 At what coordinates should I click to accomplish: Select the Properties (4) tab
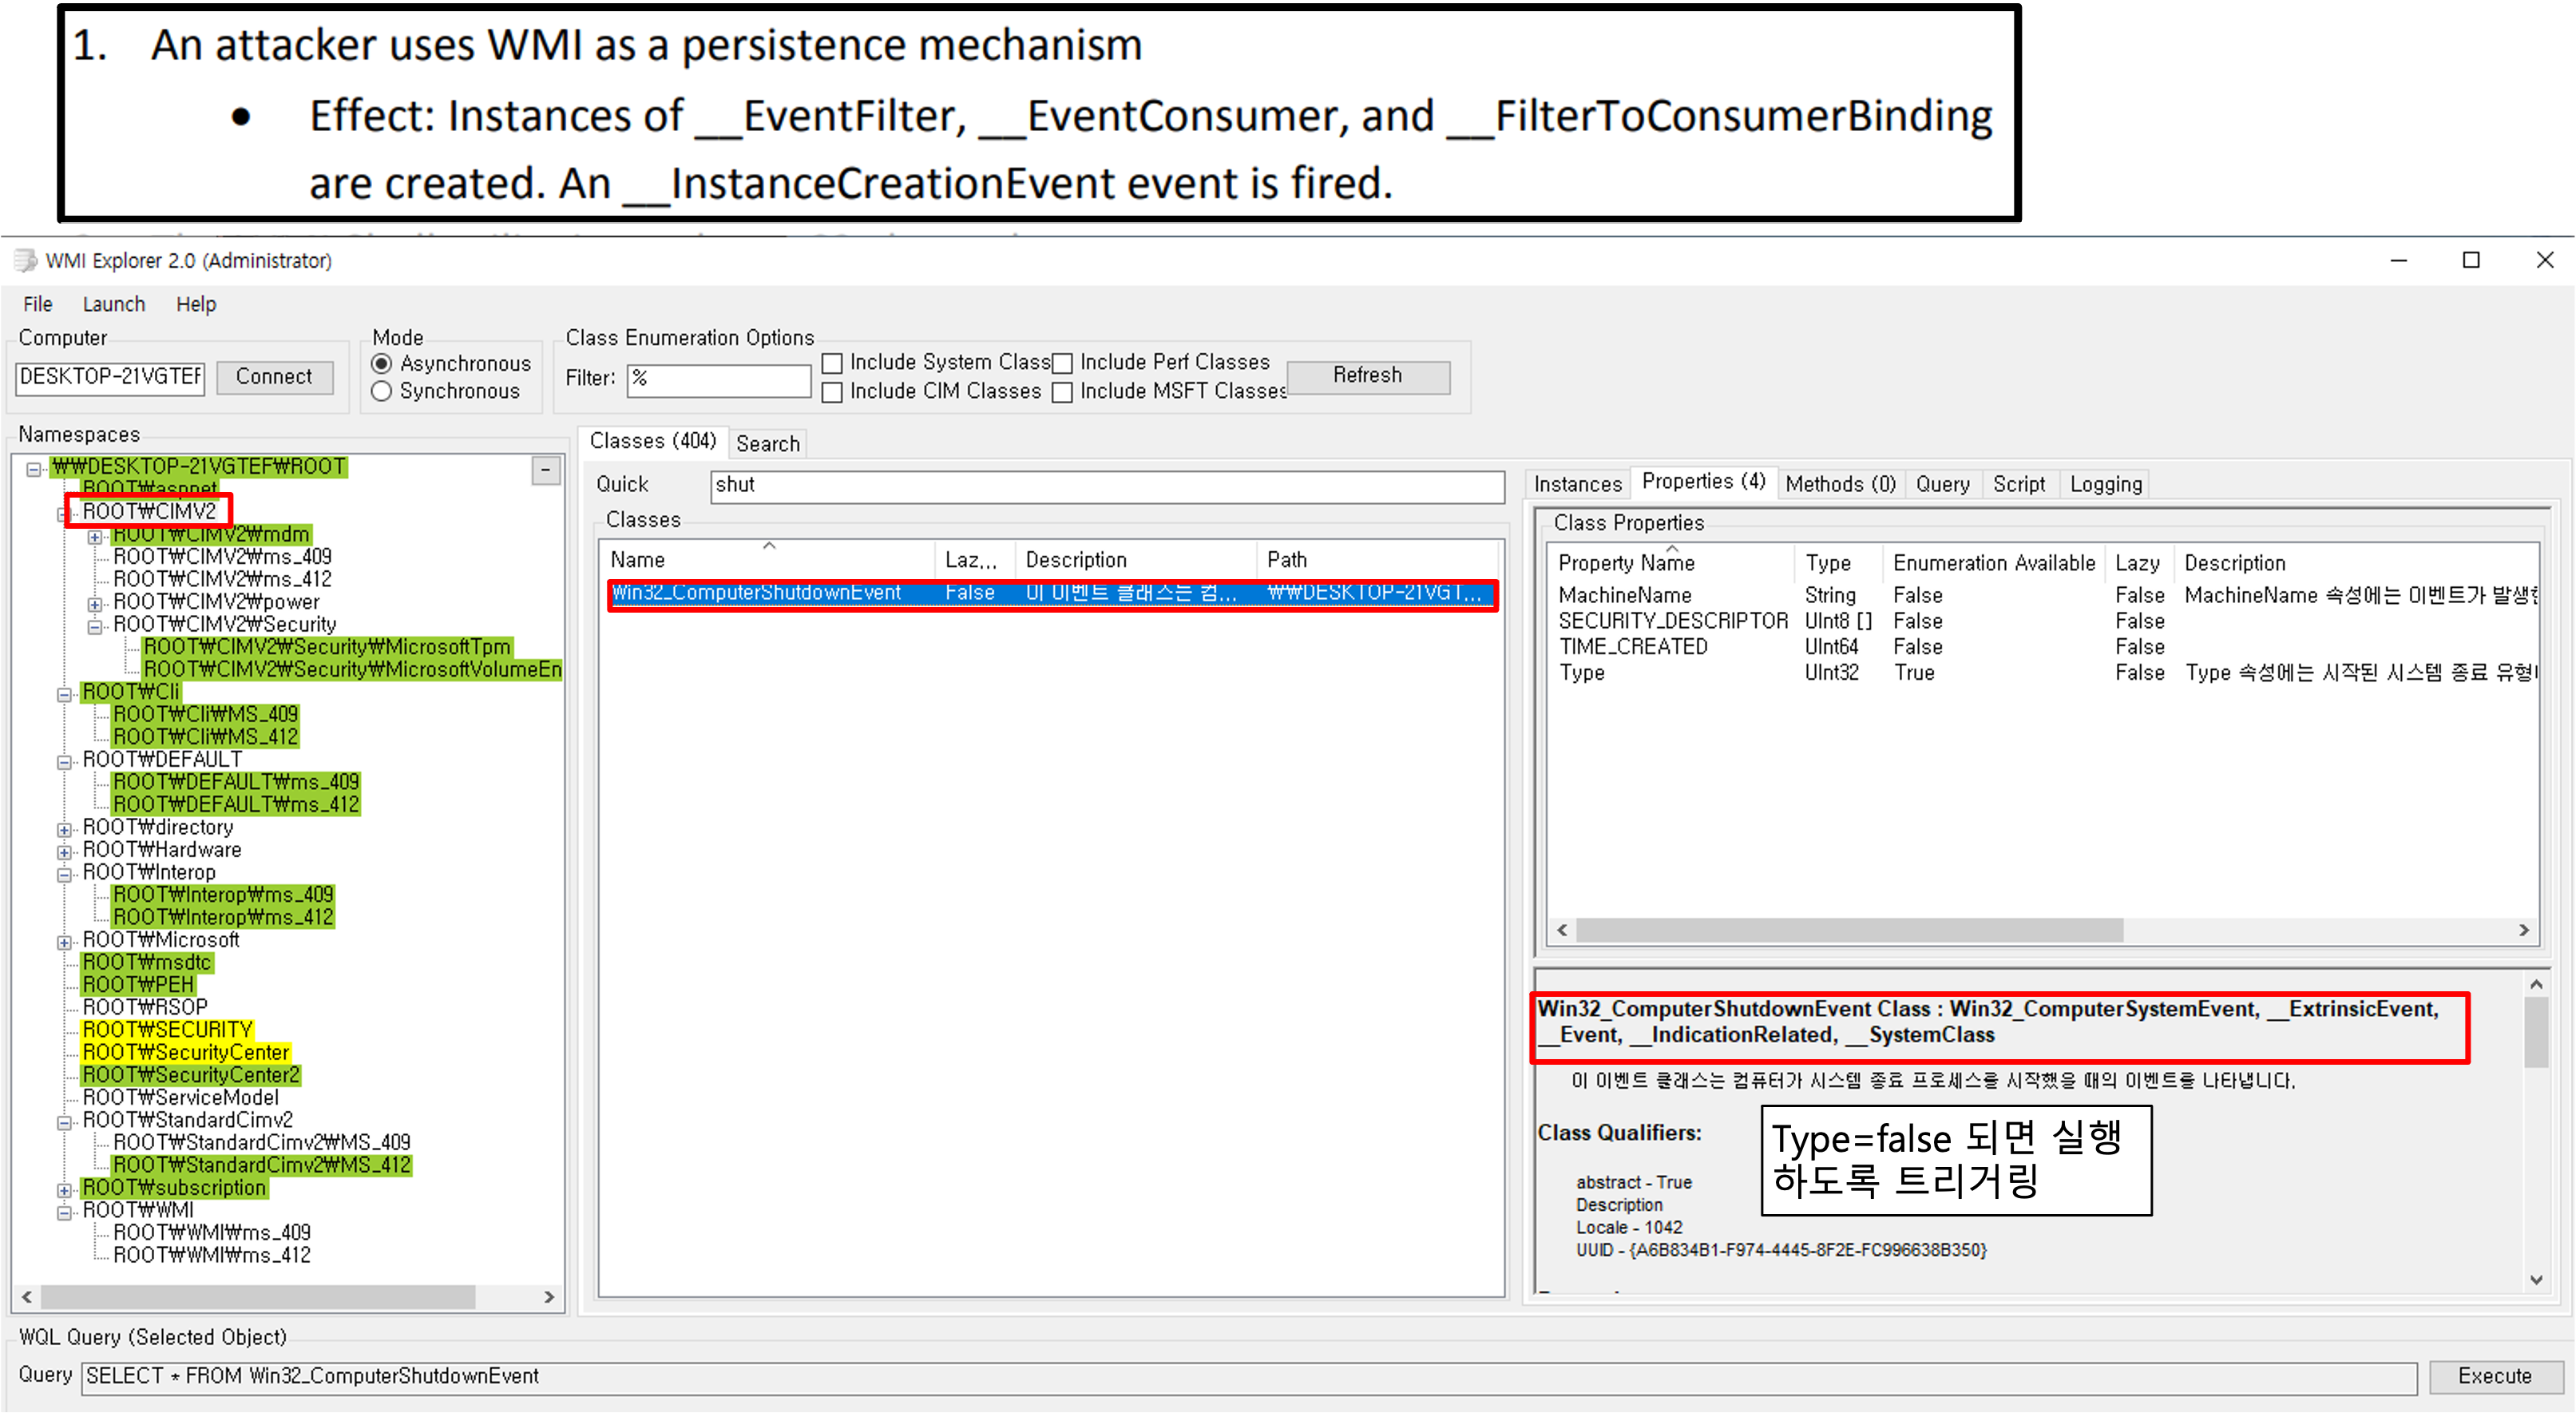(1703, 482)
